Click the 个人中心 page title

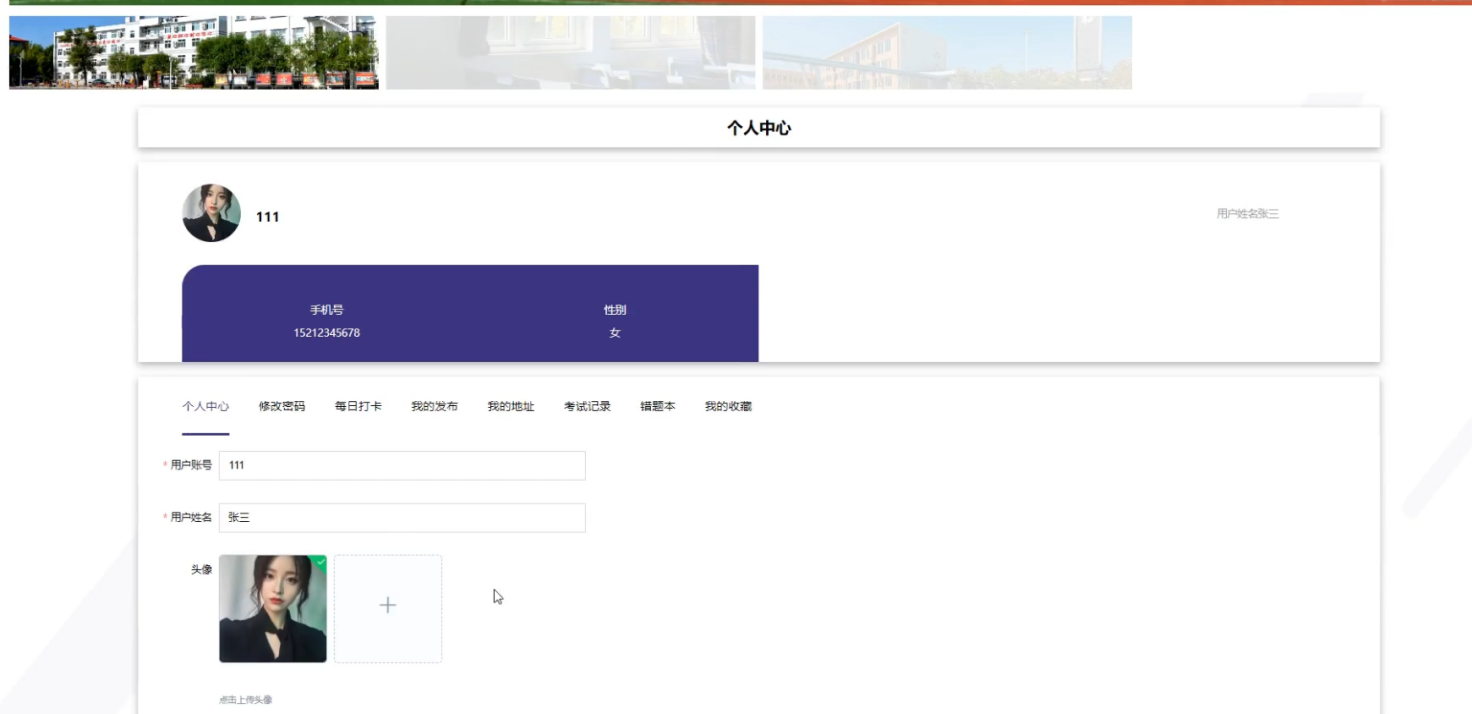tap(759, 128)
